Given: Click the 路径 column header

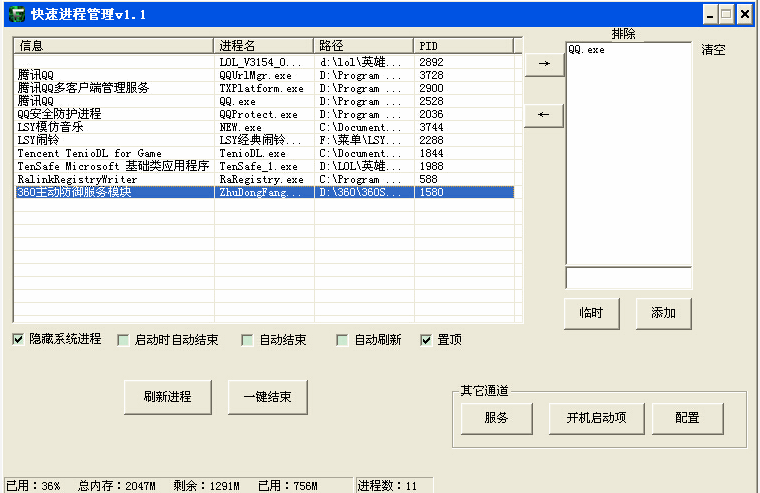Looking at the screenshot, I should click(x=363, y=46).
